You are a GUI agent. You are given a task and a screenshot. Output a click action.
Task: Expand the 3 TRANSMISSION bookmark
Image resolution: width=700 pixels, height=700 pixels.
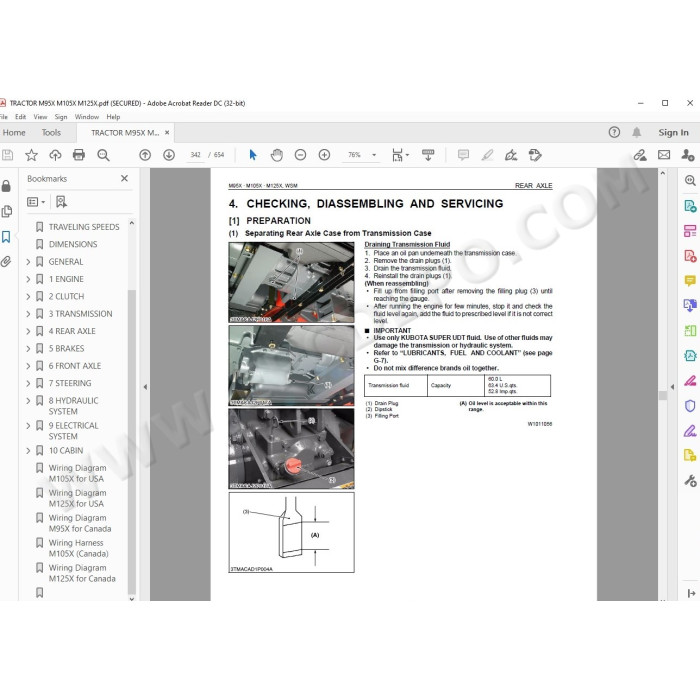[28, 314]
